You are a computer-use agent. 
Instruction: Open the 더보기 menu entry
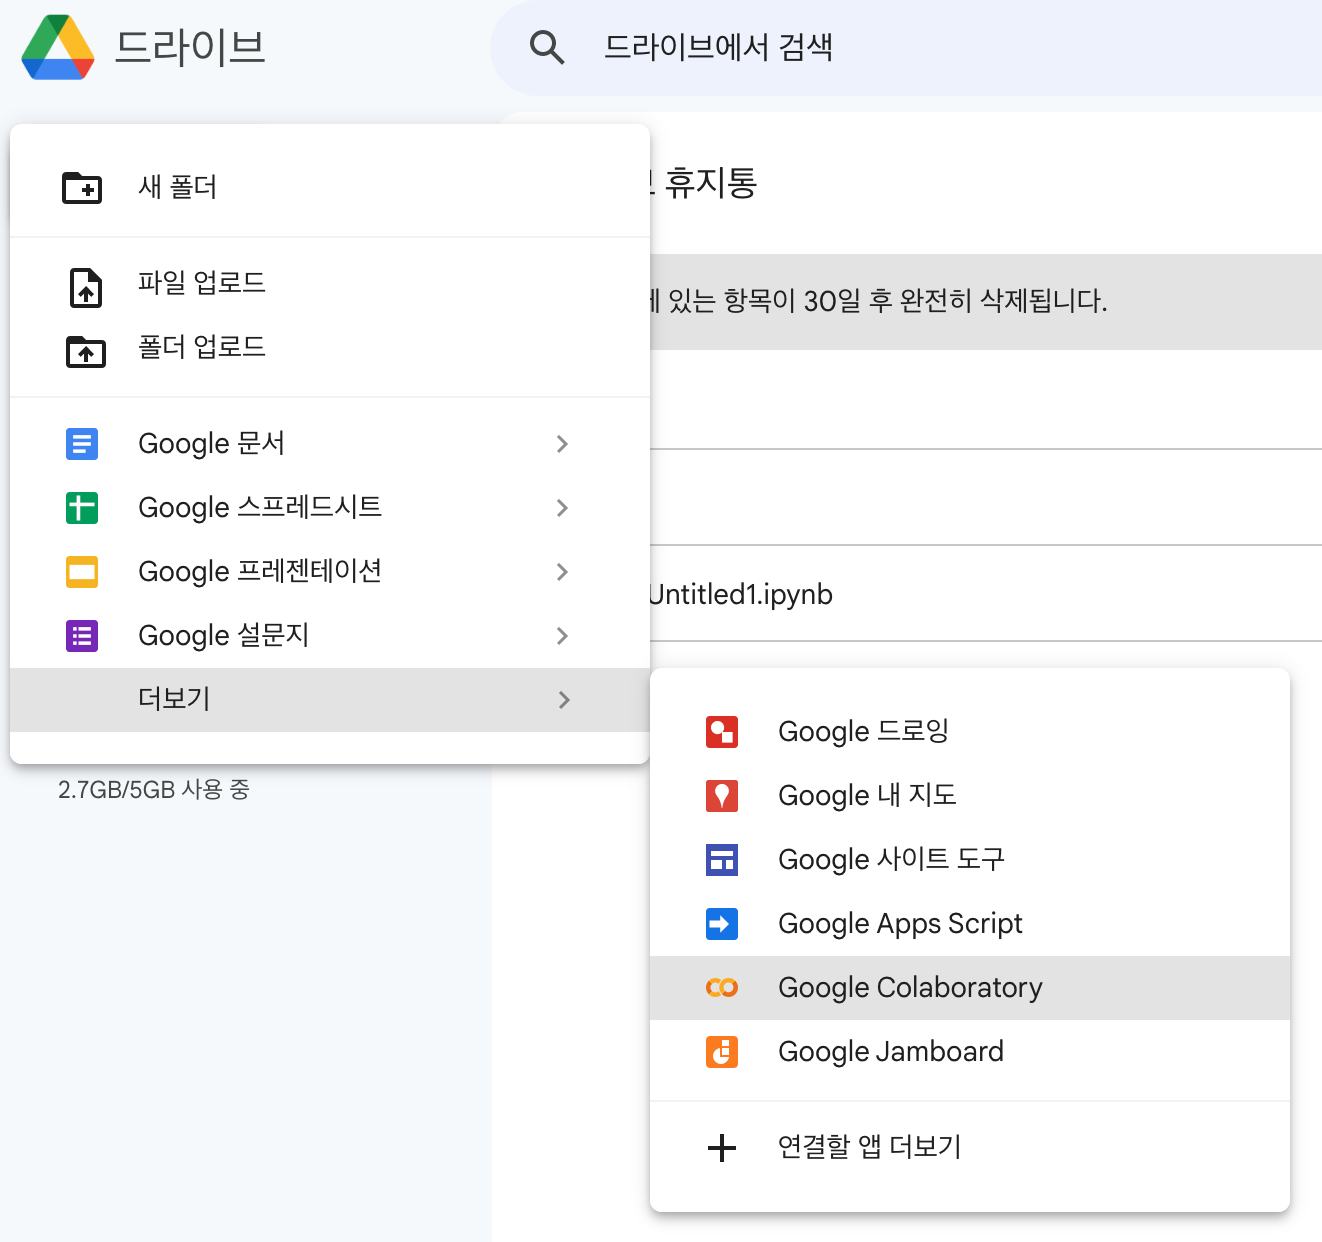click(x=330, y=699)
